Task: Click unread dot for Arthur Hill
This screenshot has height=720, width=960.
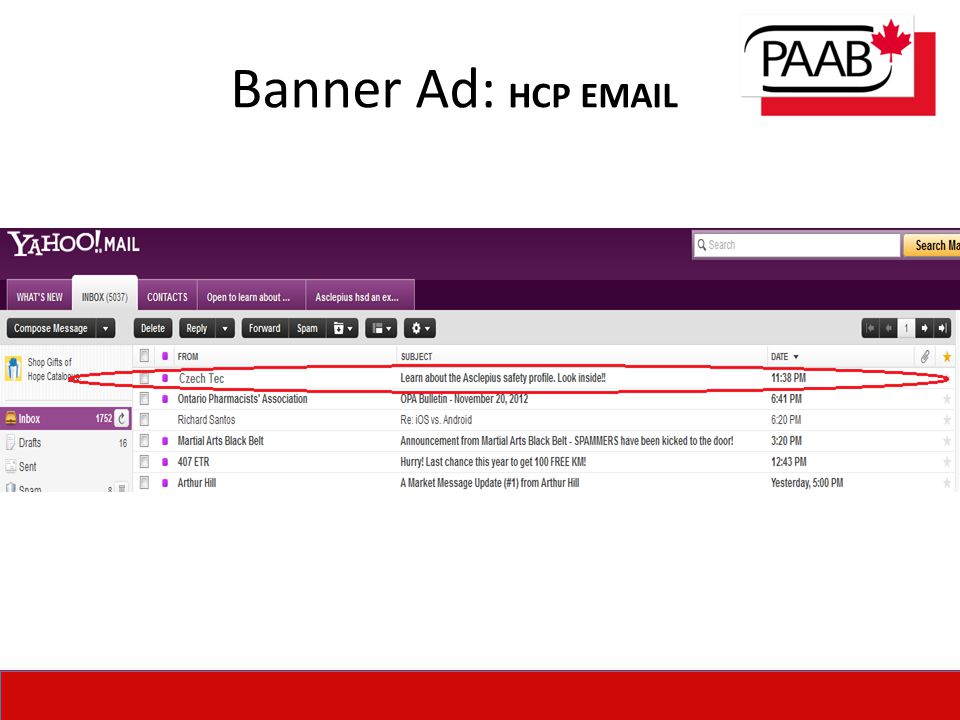Action: 165,483
